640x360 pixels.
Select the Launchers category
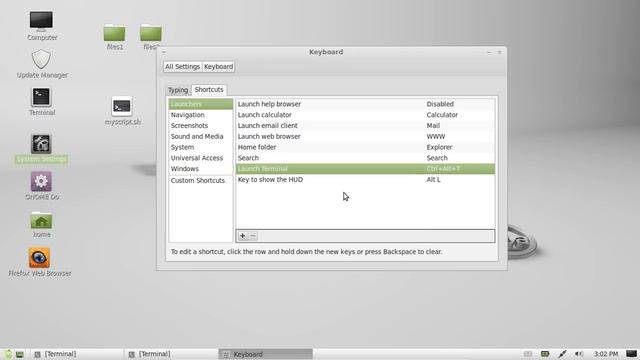[x=201, y=104]
